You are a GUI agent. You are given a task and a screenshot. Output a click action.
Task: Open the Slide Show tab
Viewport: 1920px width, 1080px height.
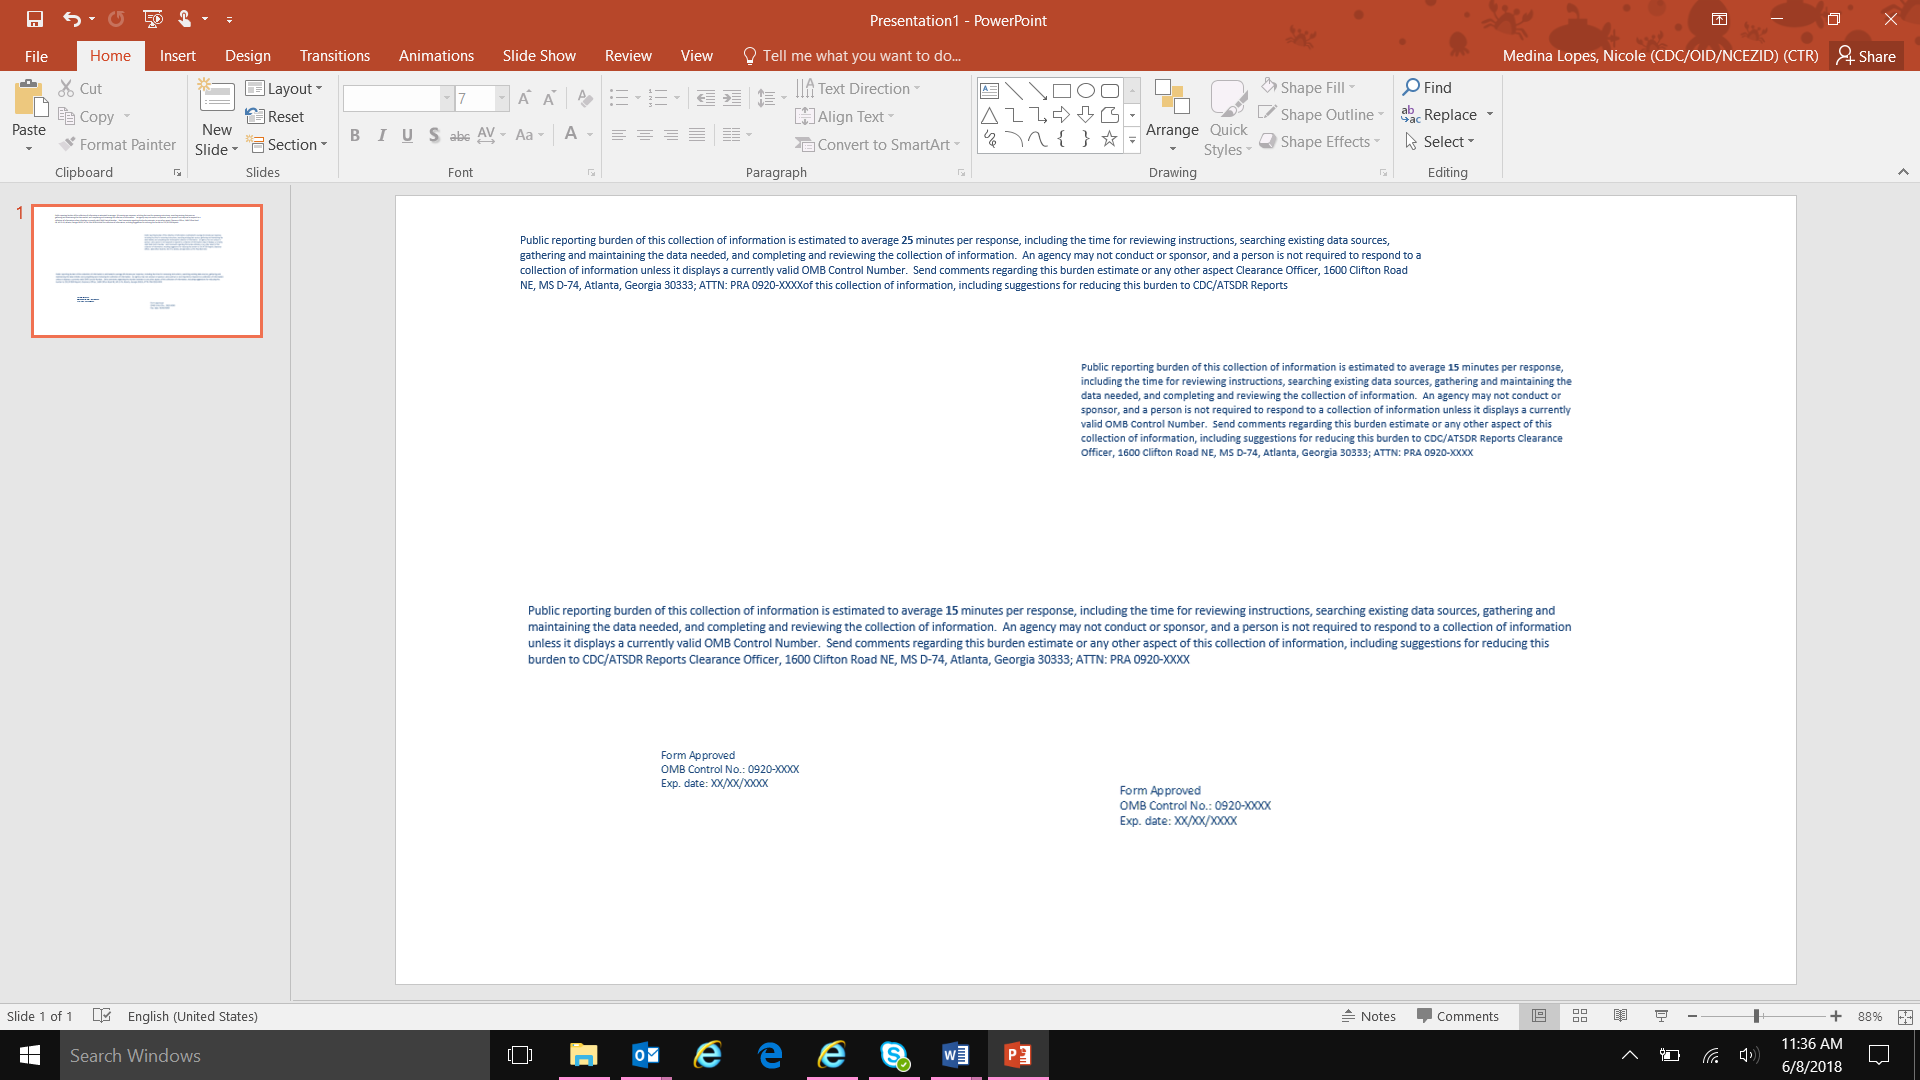pos(539,56)
